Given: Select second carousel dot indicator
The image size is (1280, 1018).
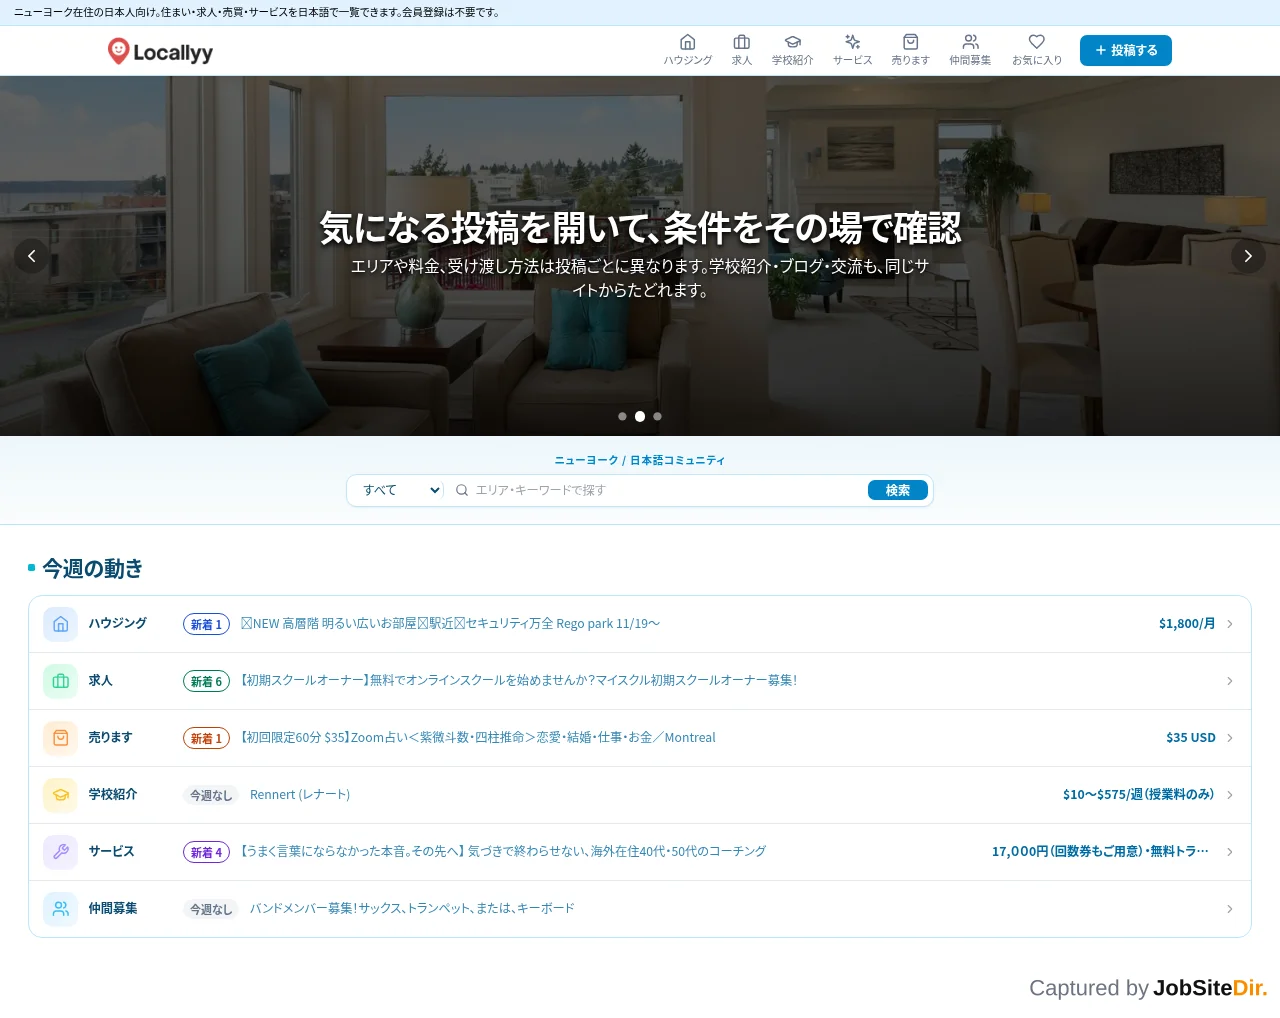Looking at the screenshot, I should [640, 416].
